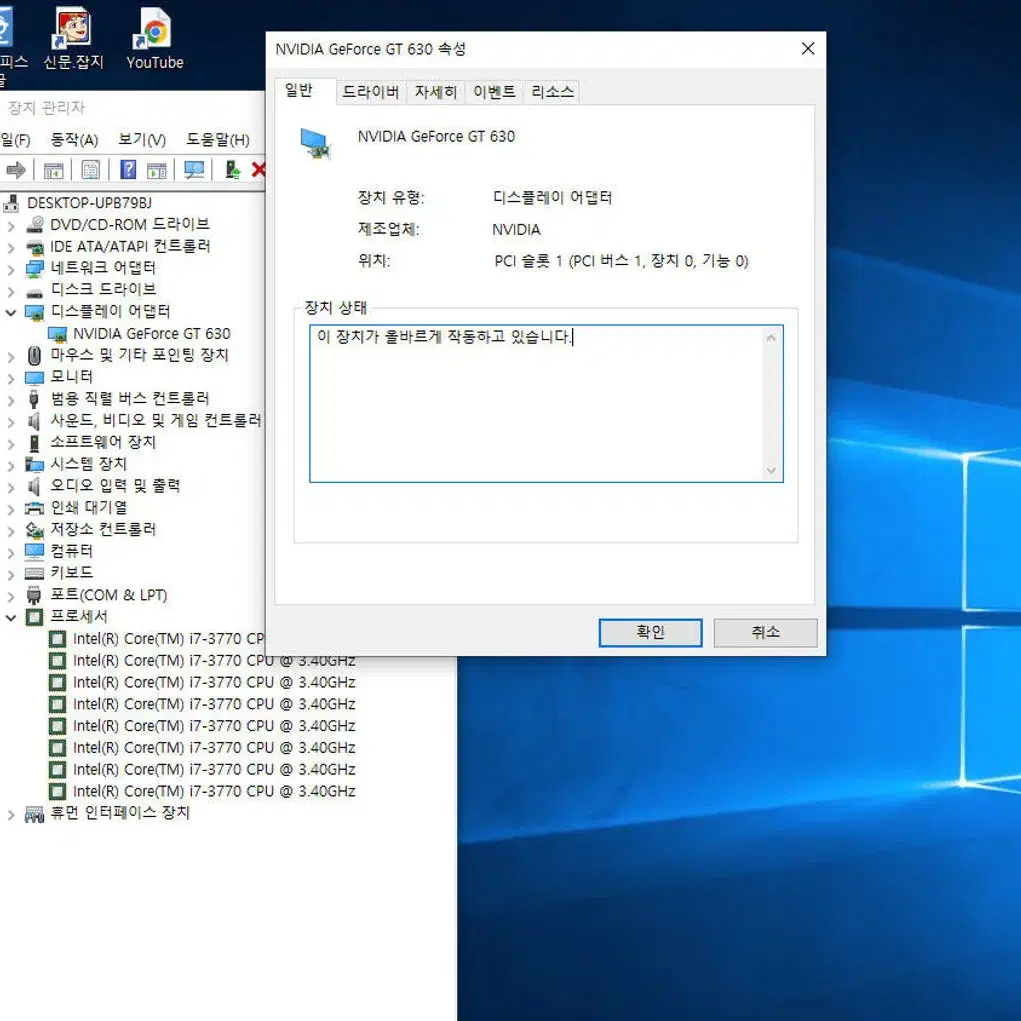Click the 포트(COM & LPT) category icon
This screenshot has width=1021, height=1021.
point(35,595)
